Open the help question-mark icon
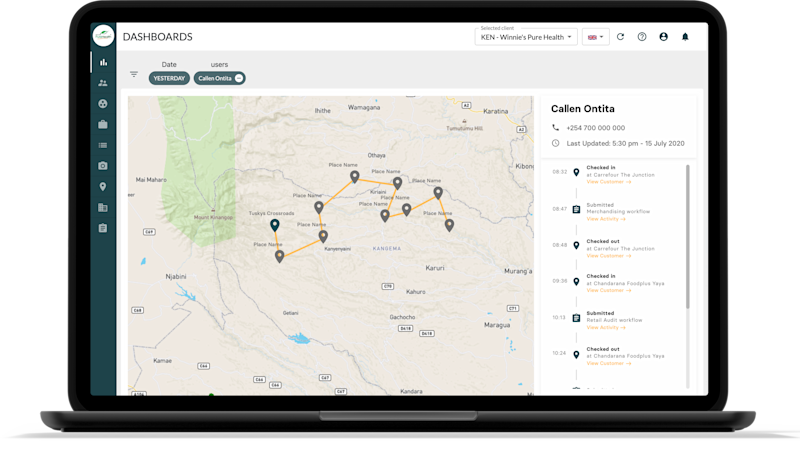This screenshot has width=800, height=449. tap(642, 37)
